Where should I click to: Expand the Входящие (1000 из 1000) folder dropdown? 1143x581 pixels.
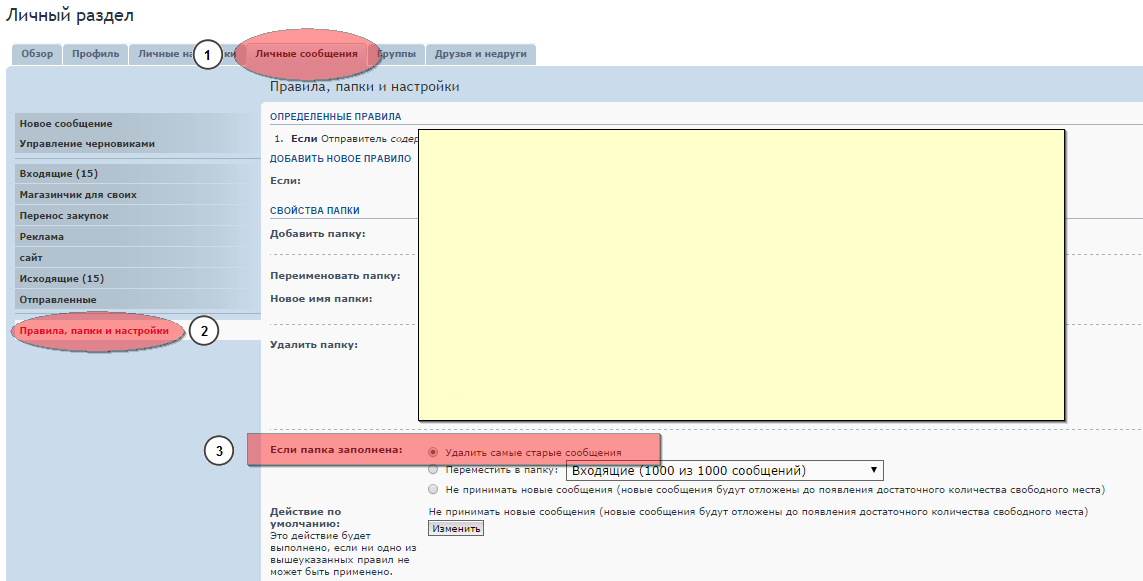[x=725, y=470]
